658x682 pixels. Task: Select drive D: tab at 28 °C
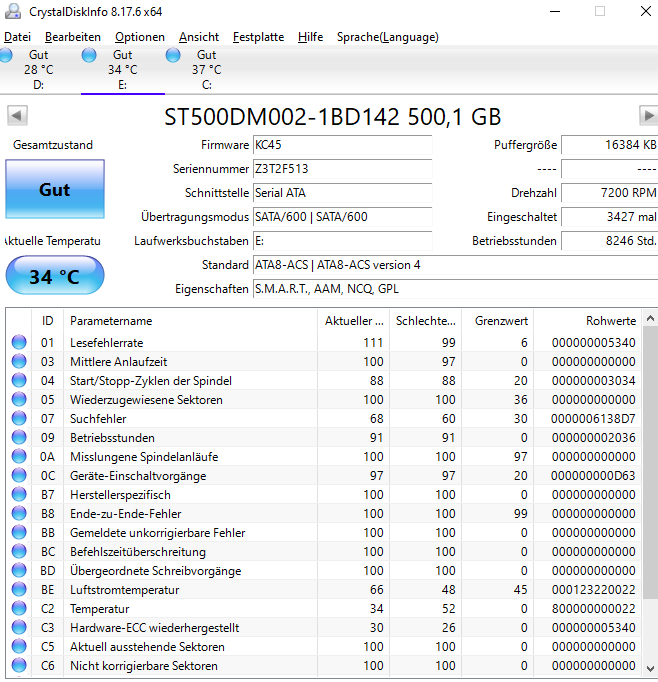[x=38, y=70]
